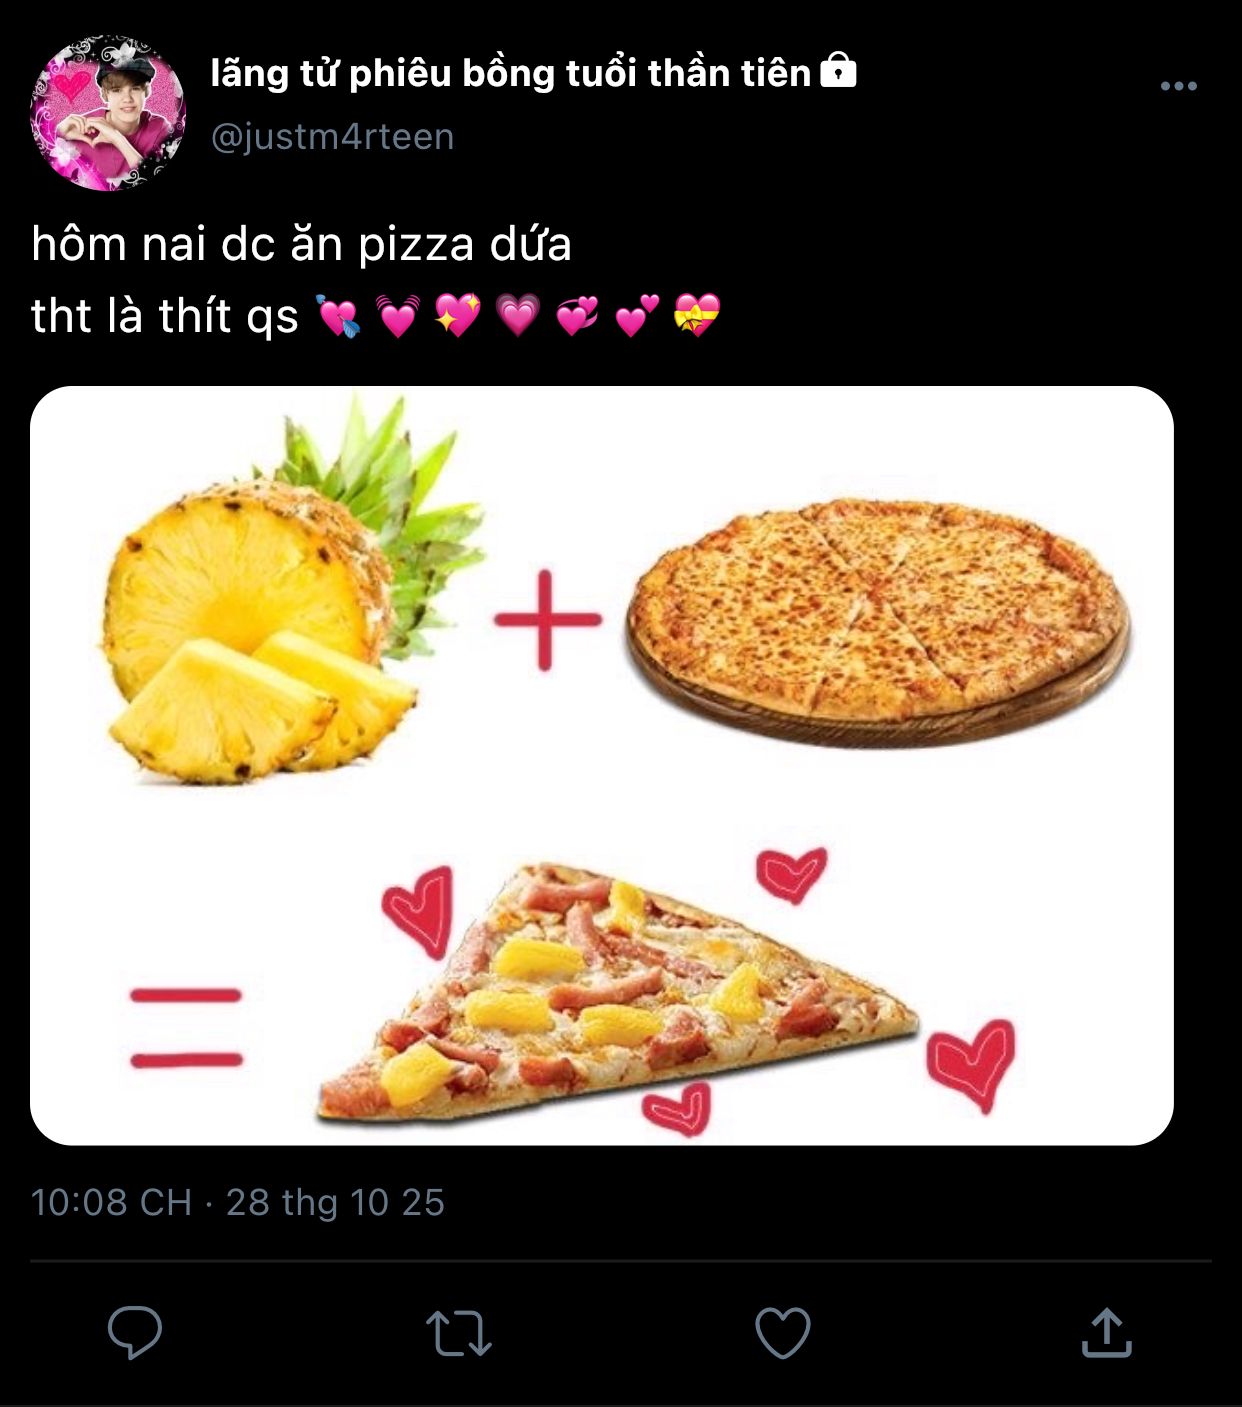1242x1407 pixels.
Task: Click the red plus sign in image
Action: point(547,620)
